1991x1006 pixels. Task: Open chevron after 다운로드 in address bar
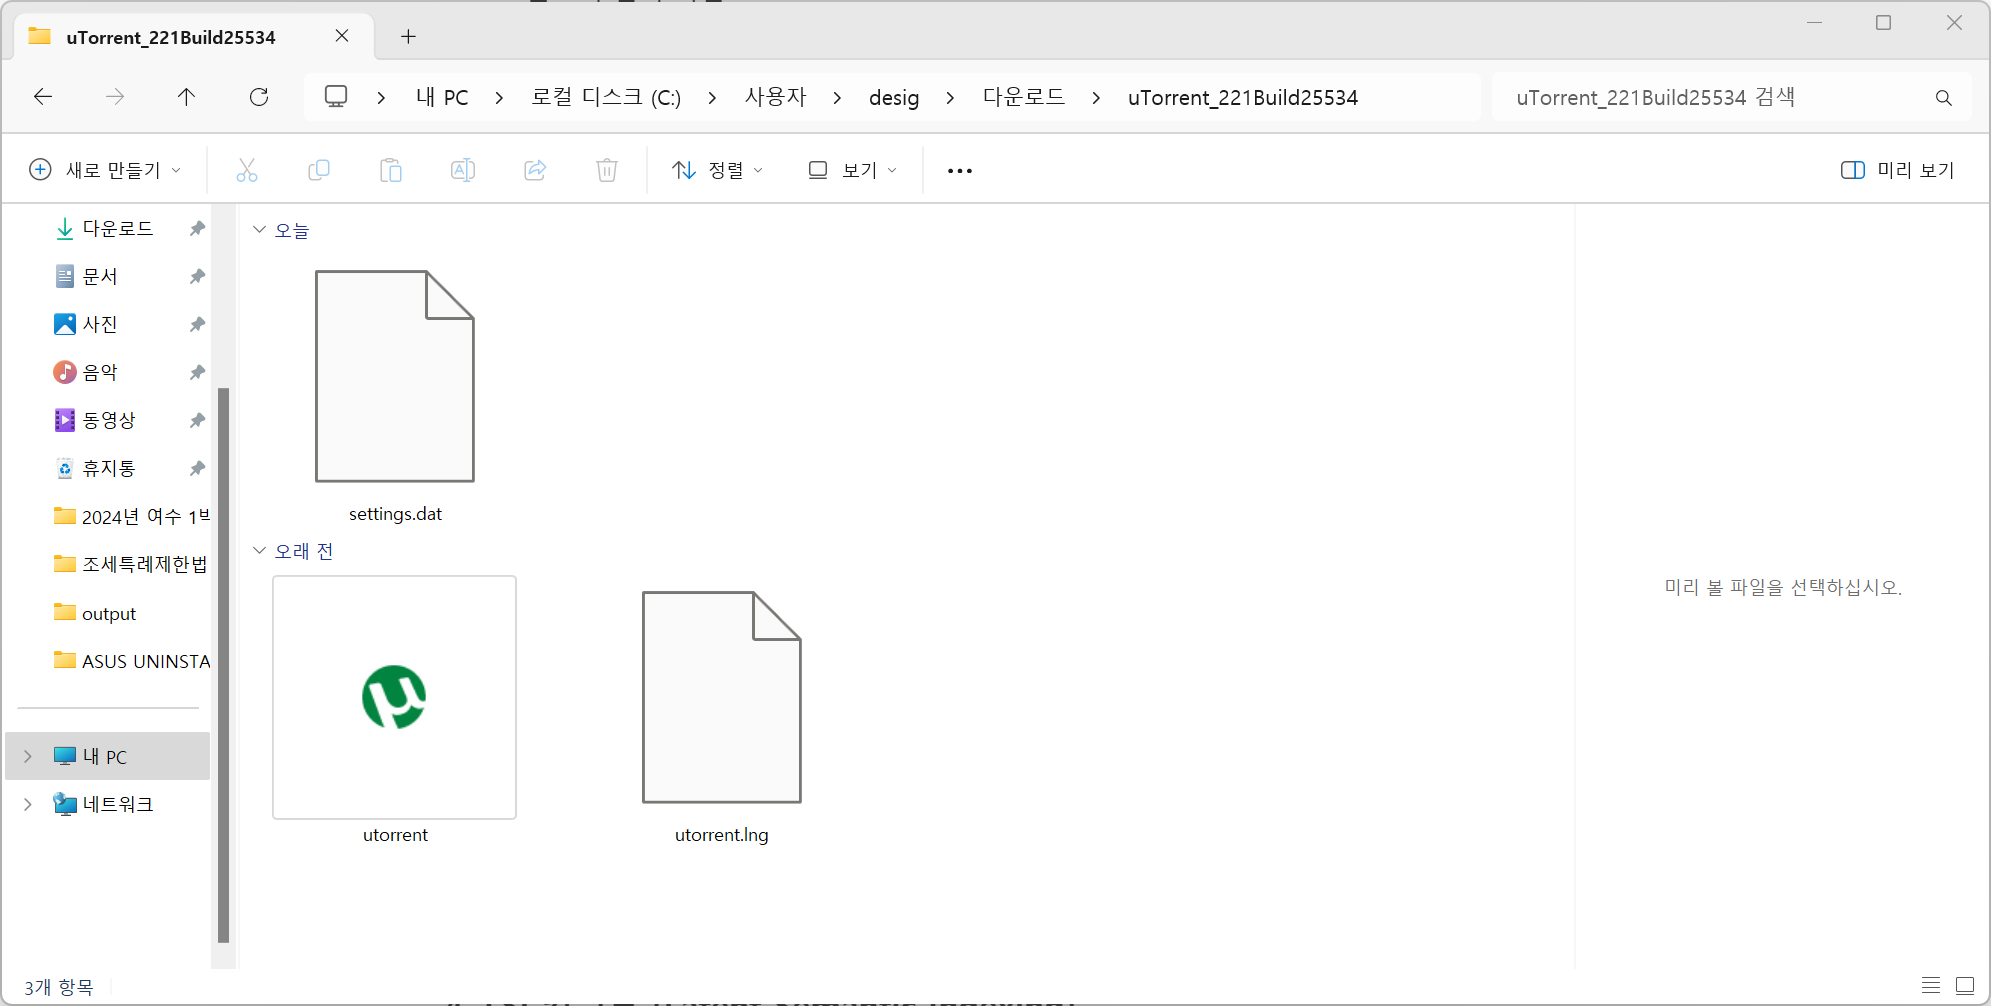pos(1096,97)
